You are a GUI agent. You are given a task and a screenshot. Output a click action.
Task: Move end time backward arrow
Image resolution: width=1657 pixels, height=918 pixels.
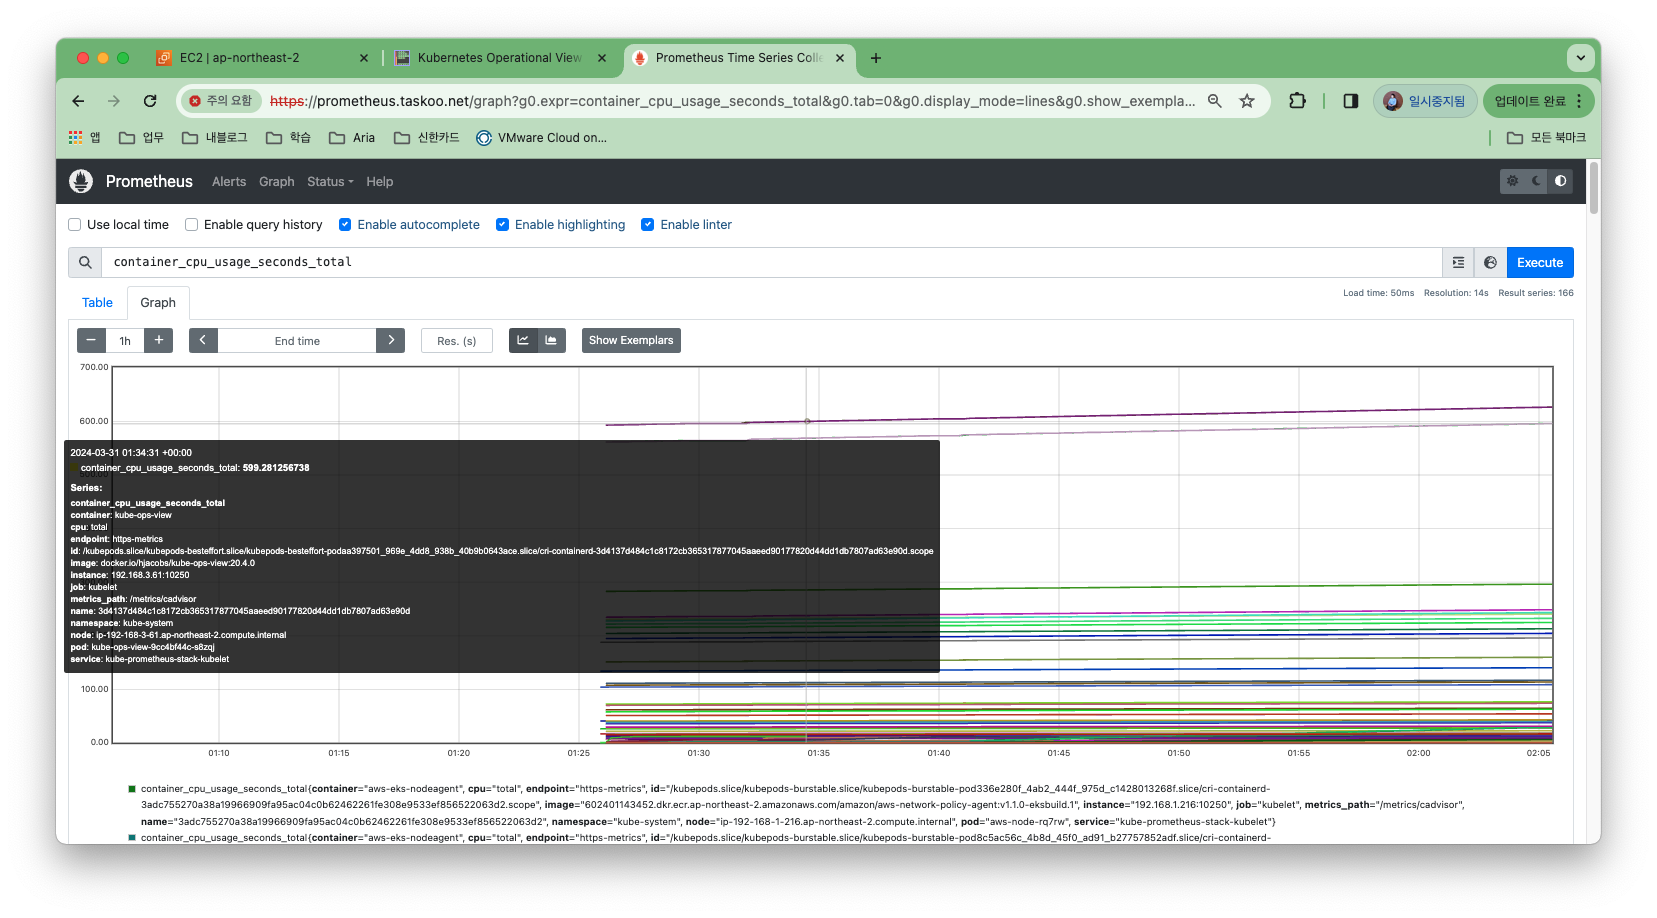[x=203, y=340]
